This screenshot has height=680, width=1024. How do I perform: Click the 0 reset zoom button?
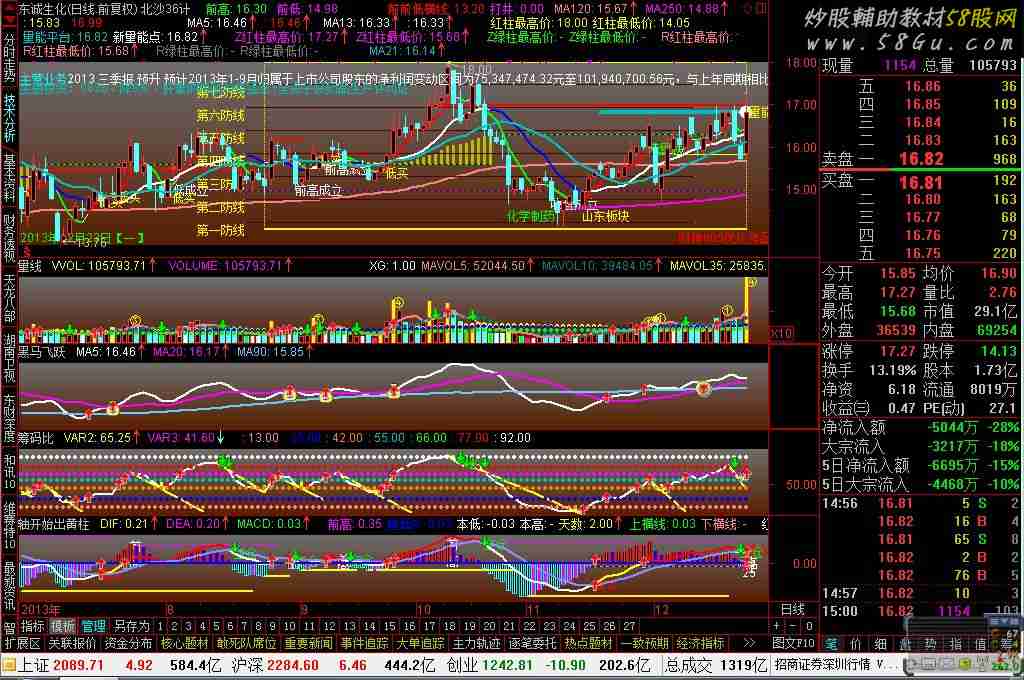(809, 626)
